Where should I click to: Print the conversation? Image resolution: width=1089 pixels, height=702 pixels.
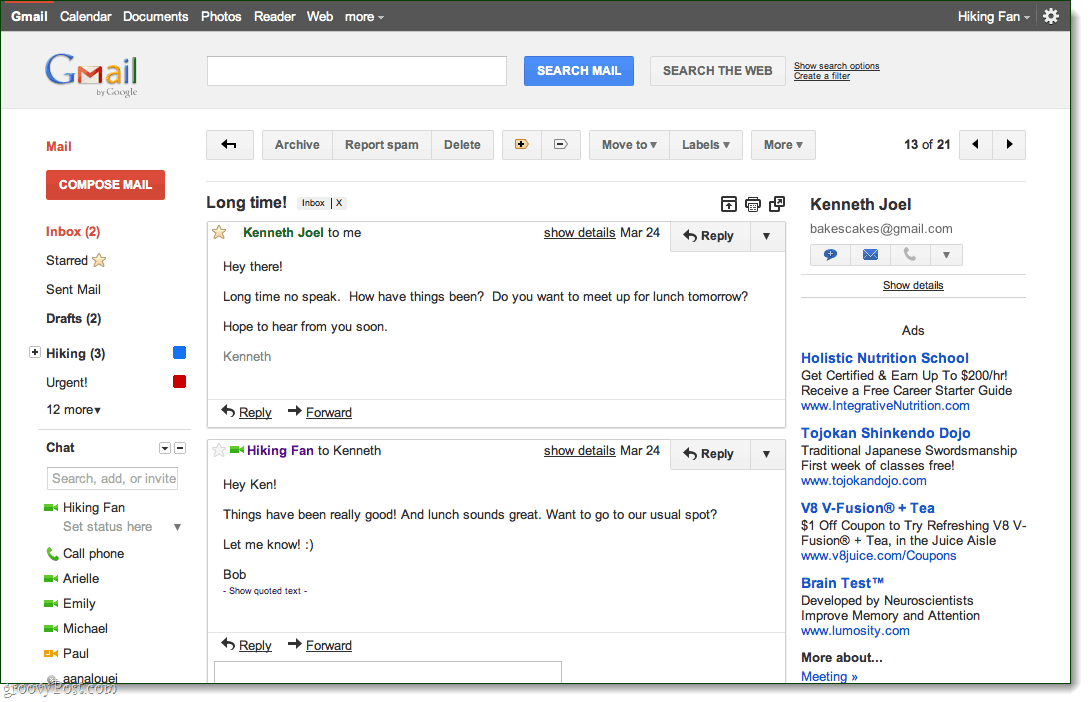[x=753, y=203]
